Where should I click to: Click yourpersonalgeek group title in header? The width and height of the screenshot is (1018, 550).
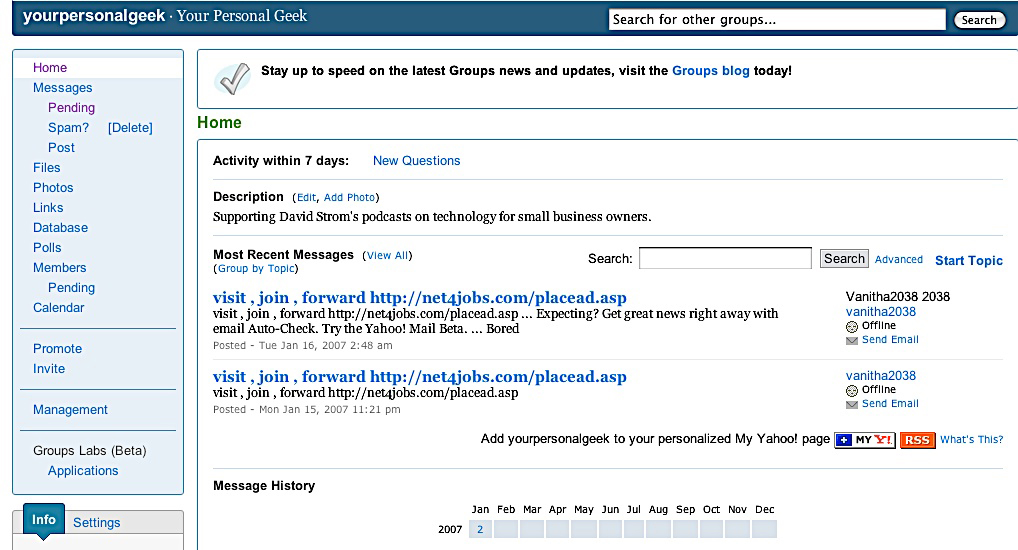coord(93,16)
